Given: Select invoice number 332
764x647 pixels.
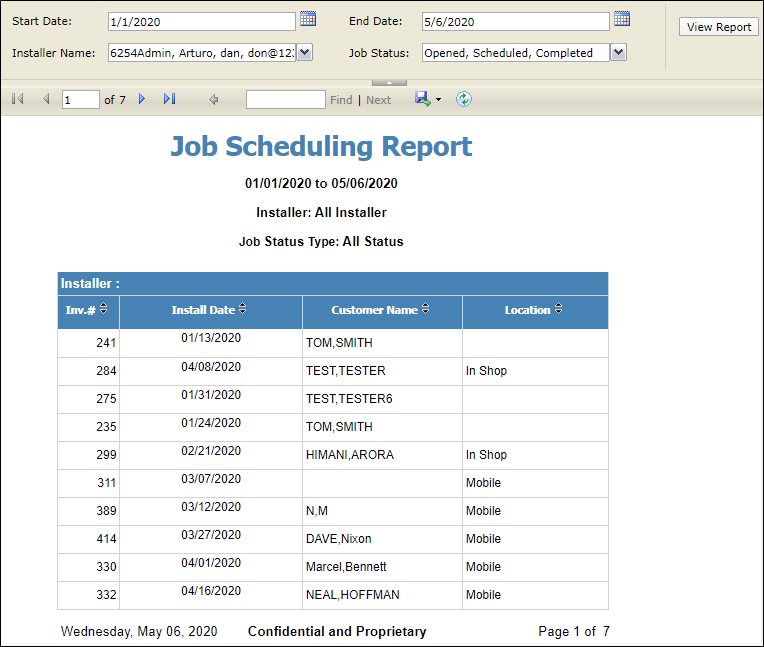Looking at the screenshot, I should coord(106,595).
